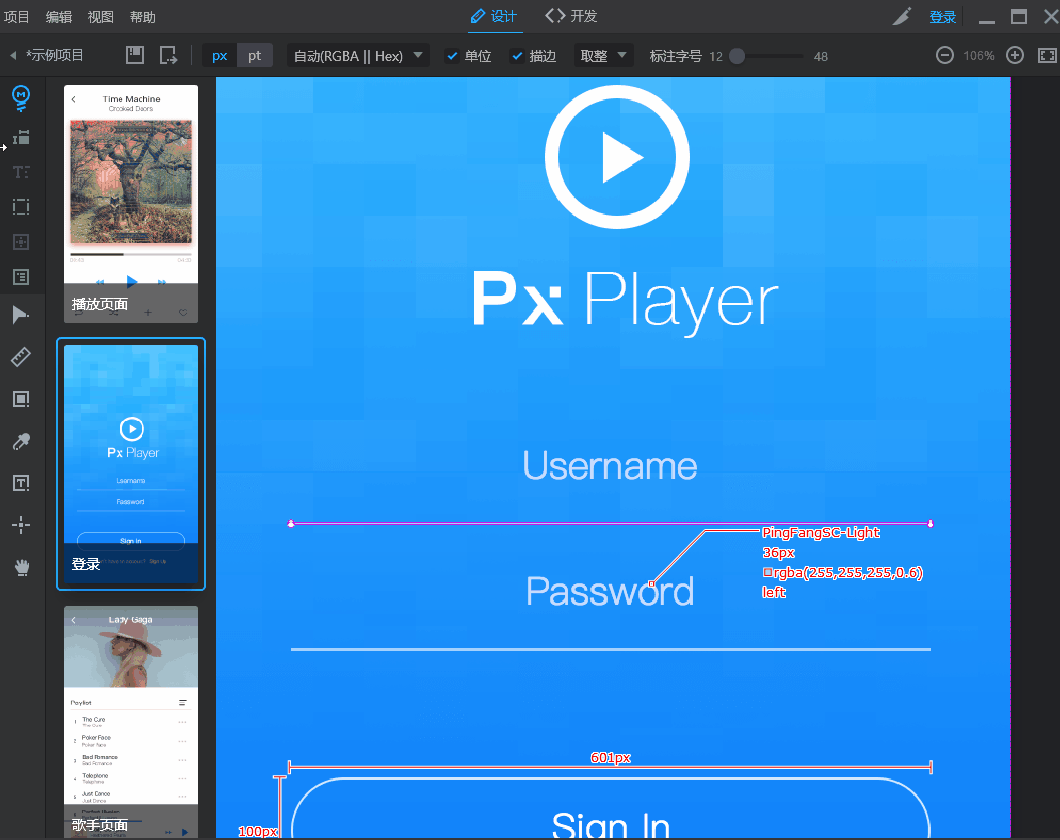Uncheck the 单位 checkbox
The image size is (1060, 840).
(x=452, y=56)
